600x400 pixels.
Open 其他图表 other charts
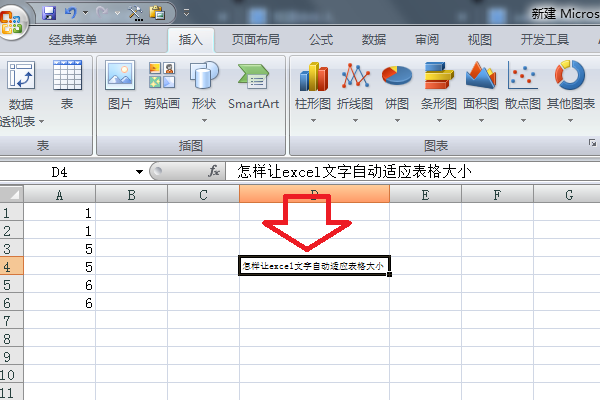click(571, 85)
